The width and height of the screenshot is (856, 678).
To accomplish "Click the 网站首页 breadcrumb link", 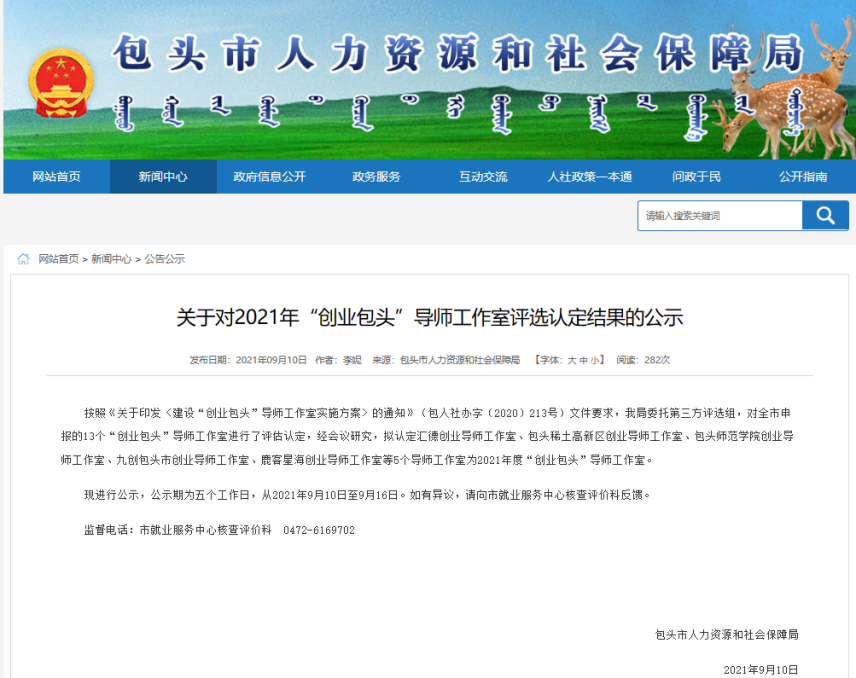I will 58,259.
